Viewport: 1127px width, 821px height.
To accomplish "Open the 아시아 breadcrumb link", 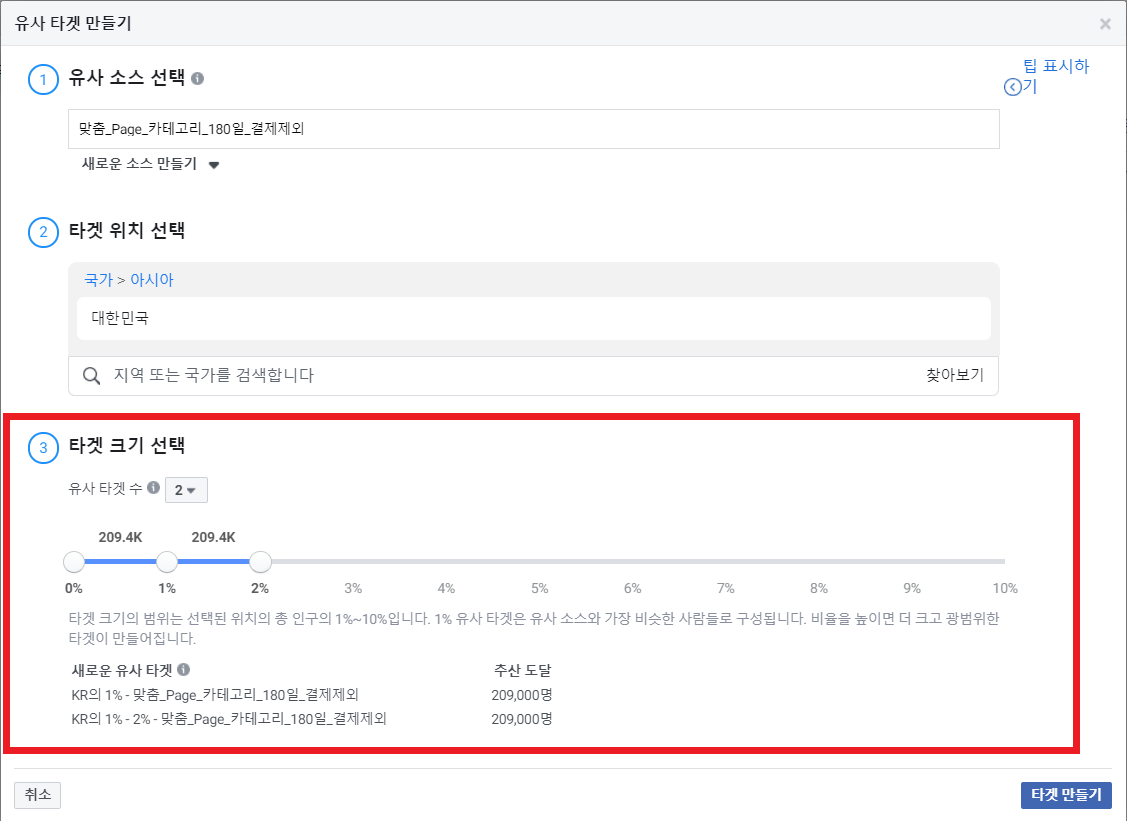I will 152,280.
